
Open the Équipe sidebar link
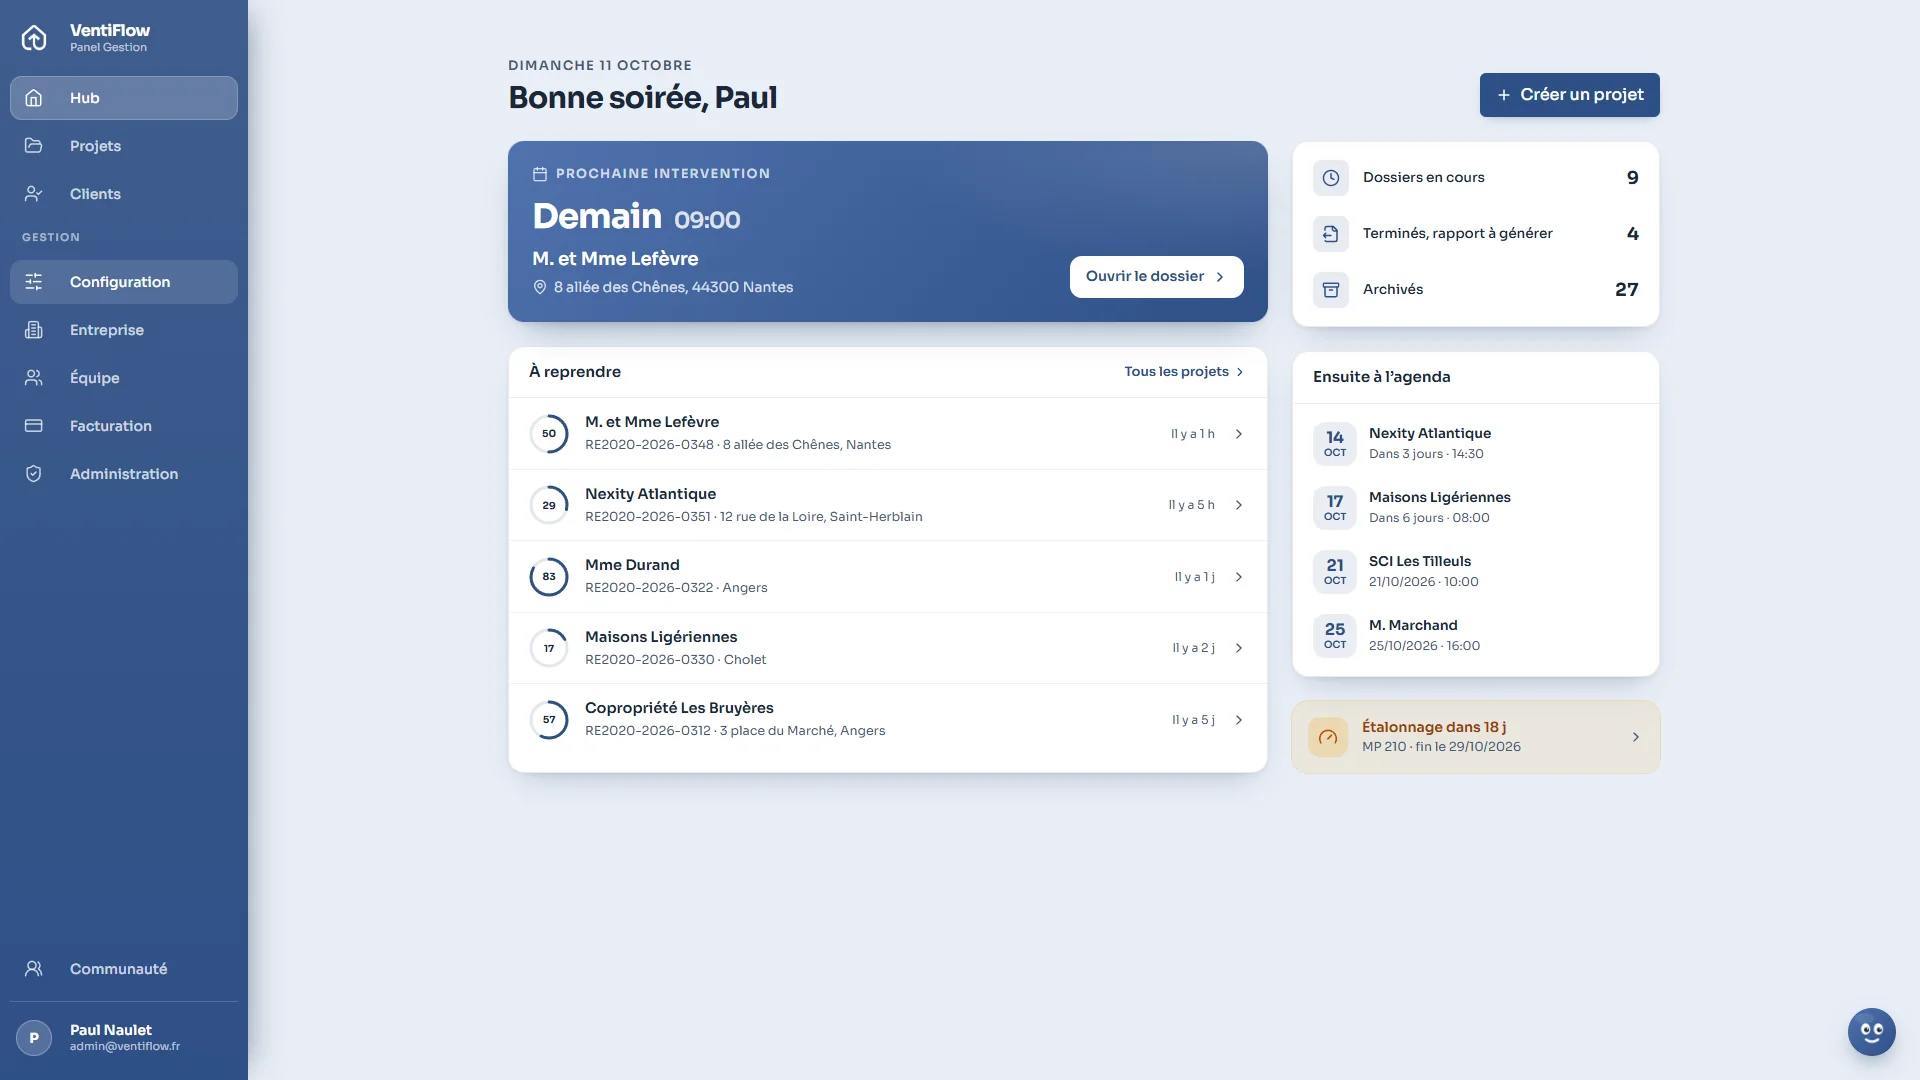click(124, 378)
